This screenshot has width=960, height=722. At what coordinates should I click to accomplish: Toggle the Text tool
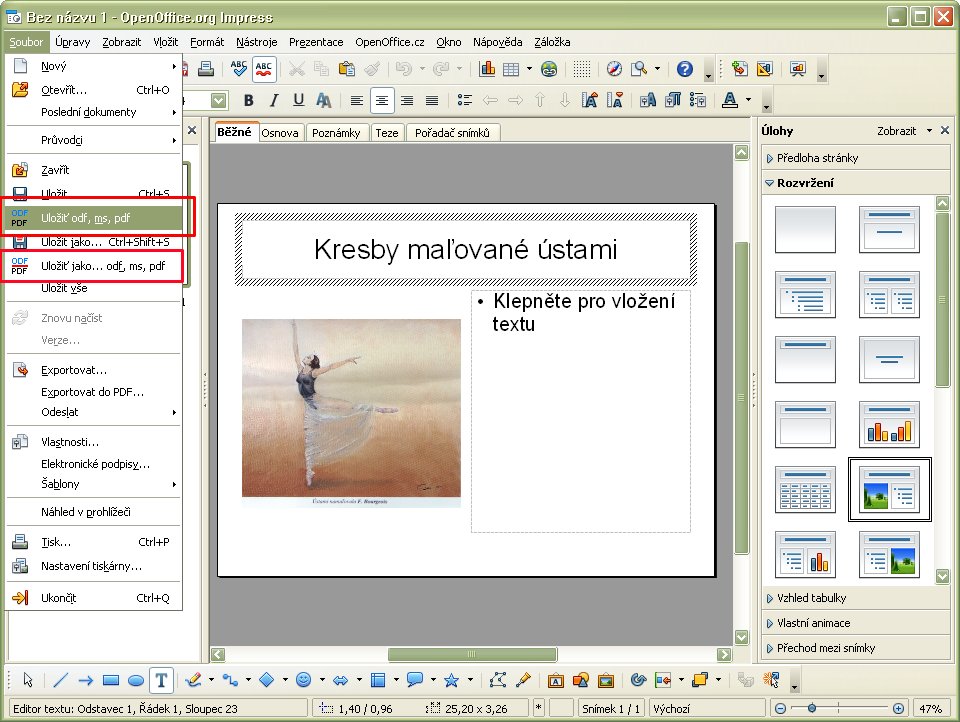click(x=161, y=680)
